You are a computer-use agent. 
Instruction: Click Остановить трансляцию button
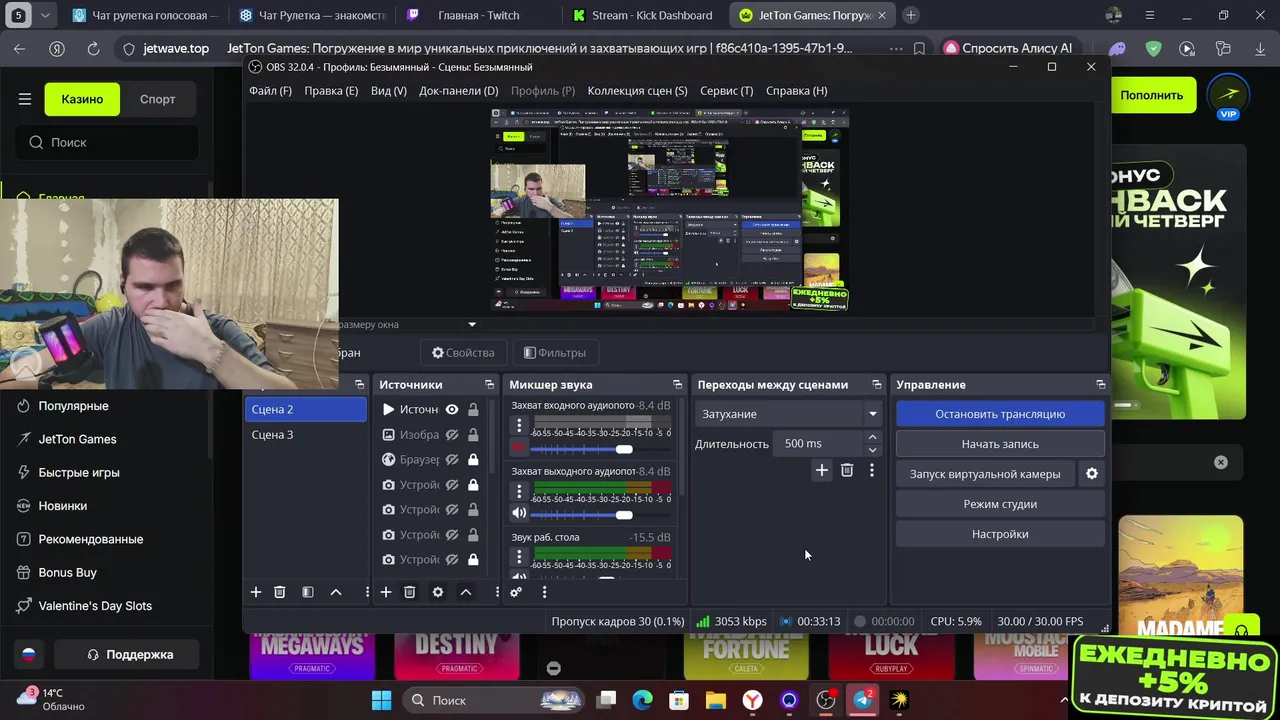(x=1000, y=414)
